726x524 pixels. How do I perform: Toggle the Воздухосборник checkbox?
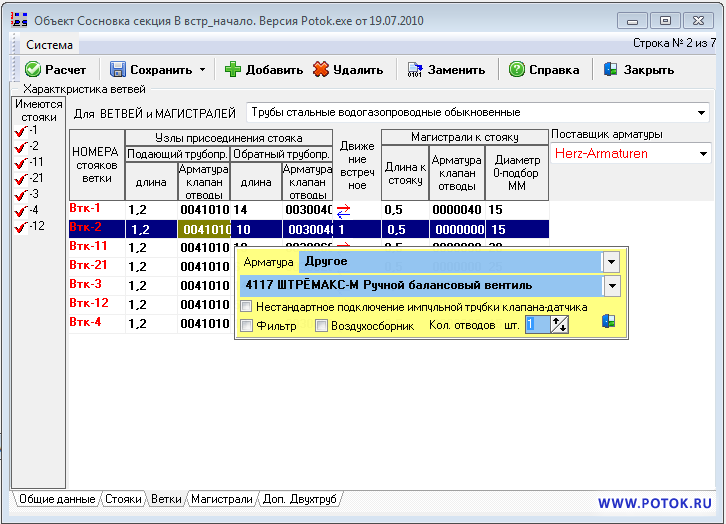(x=322, y=325)
